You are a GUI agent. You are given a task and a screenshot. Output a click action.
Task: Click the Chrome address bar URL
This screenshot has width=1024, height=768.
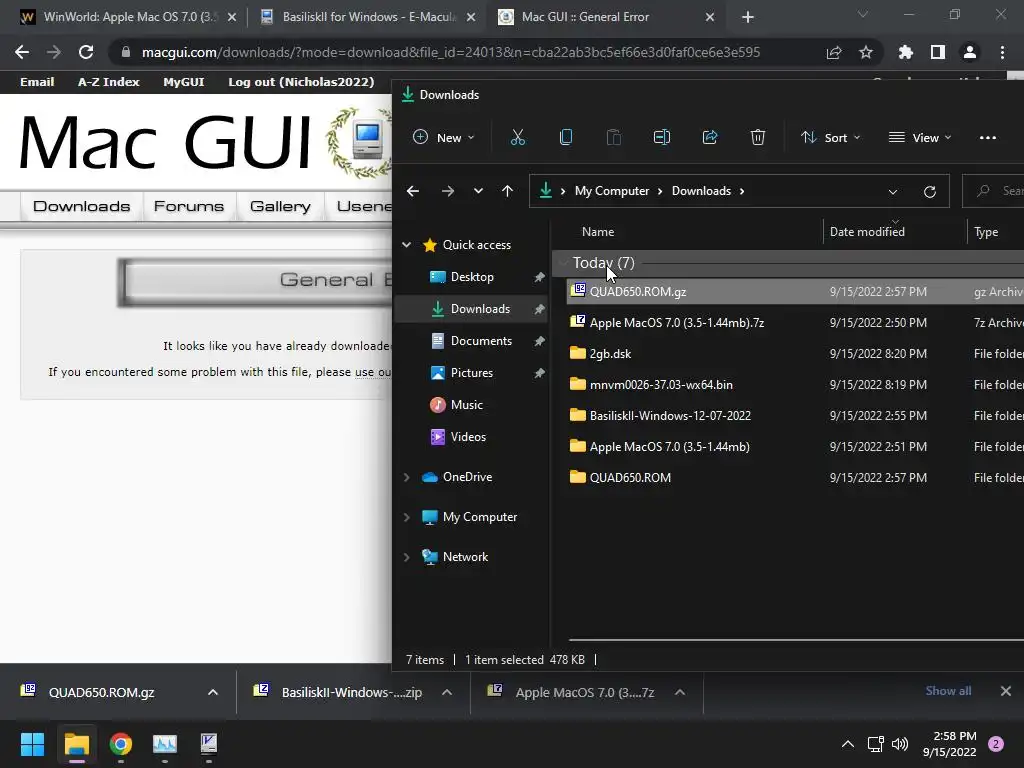click(451, 52)
